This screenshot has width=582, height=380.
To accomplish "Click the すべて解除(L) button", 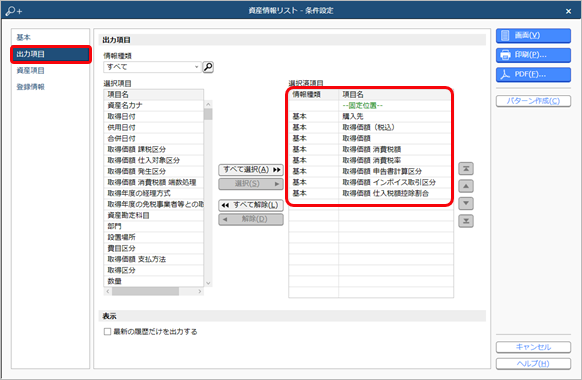I will pos(251,205).
